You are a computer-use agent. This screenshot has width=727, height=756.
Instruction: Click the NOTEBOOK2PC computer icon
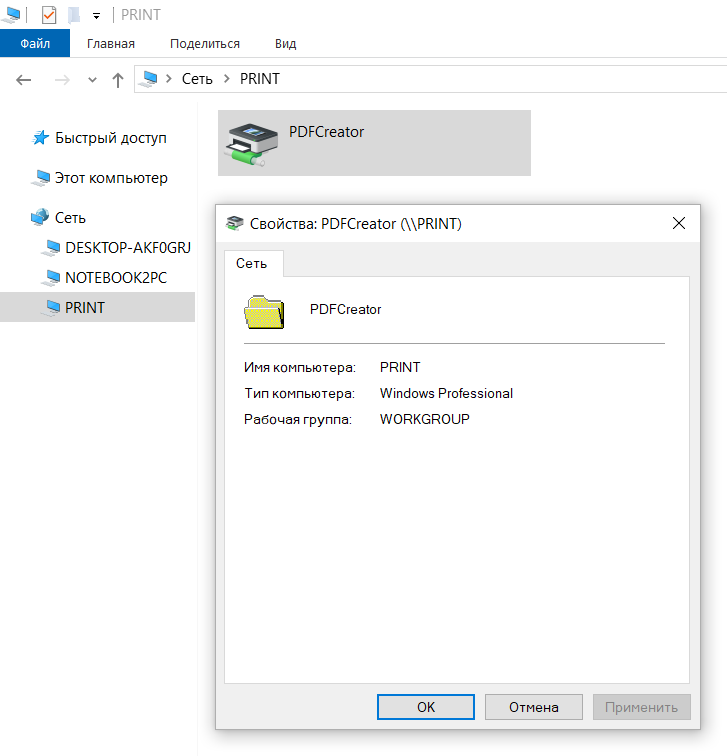click(51, 278)
